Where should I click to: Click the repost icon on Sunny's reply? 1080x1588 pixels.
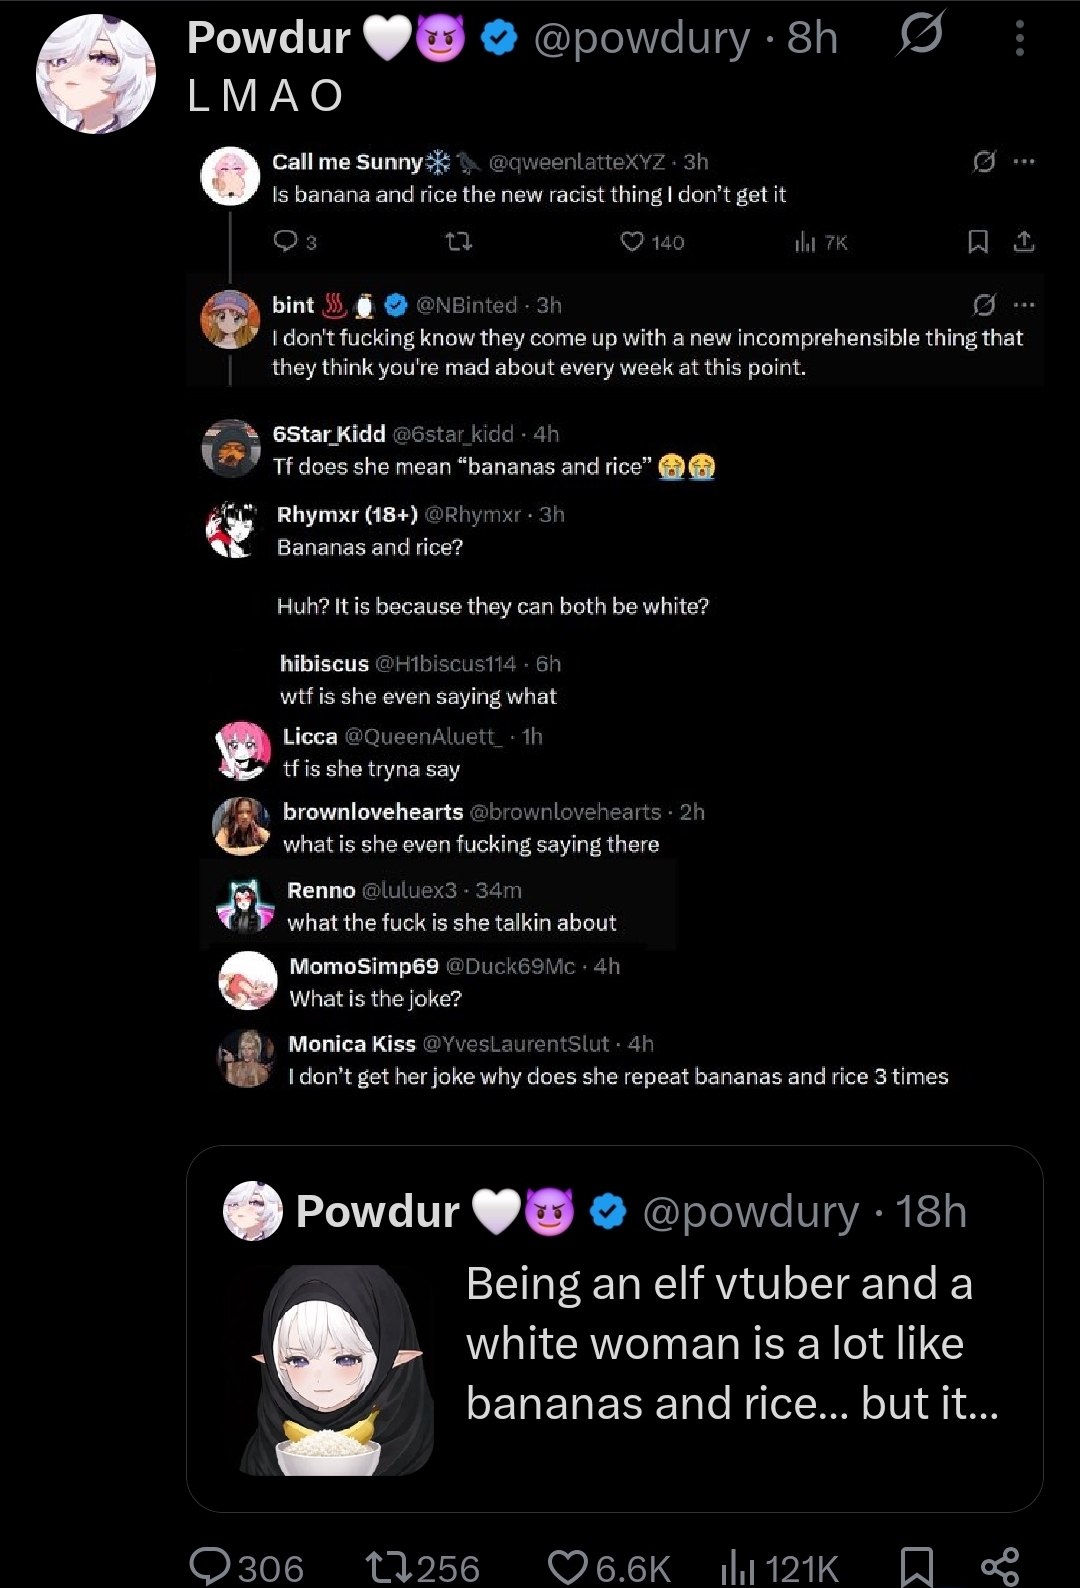tap(458, 242)
